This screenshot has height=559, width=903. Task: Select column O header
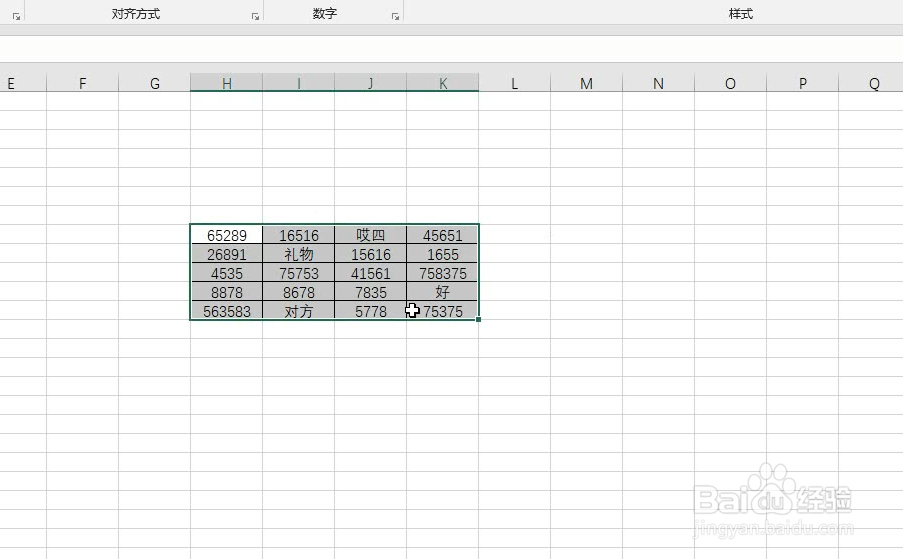730,83
